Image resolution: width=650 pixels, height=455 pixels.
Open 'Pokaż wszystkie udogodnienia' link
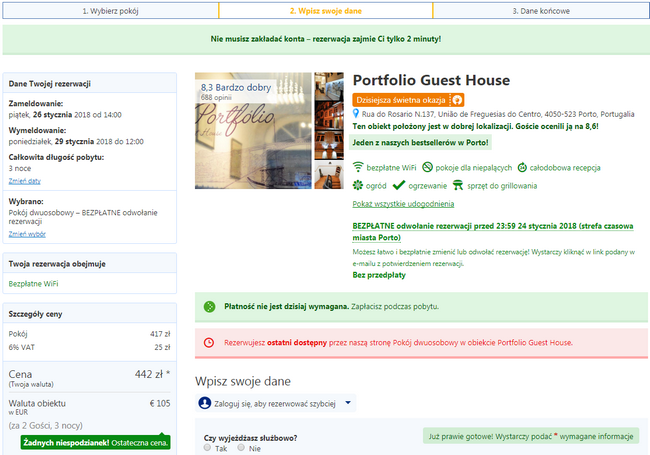pyautogui.click(x=403, y=204)
